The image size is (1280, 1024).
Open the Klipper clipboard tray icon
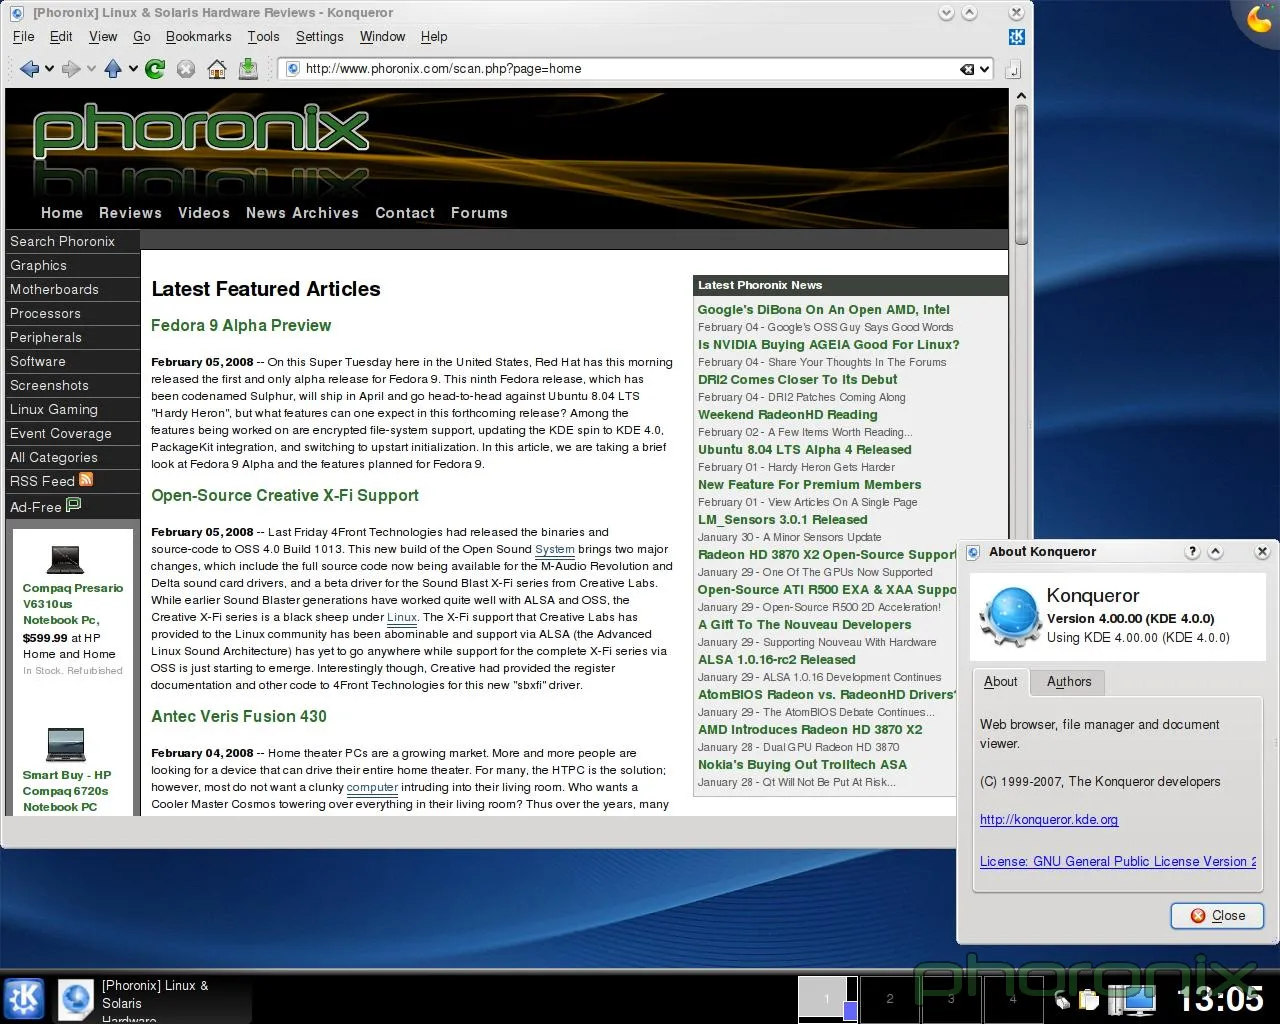tap(1088, 998)
